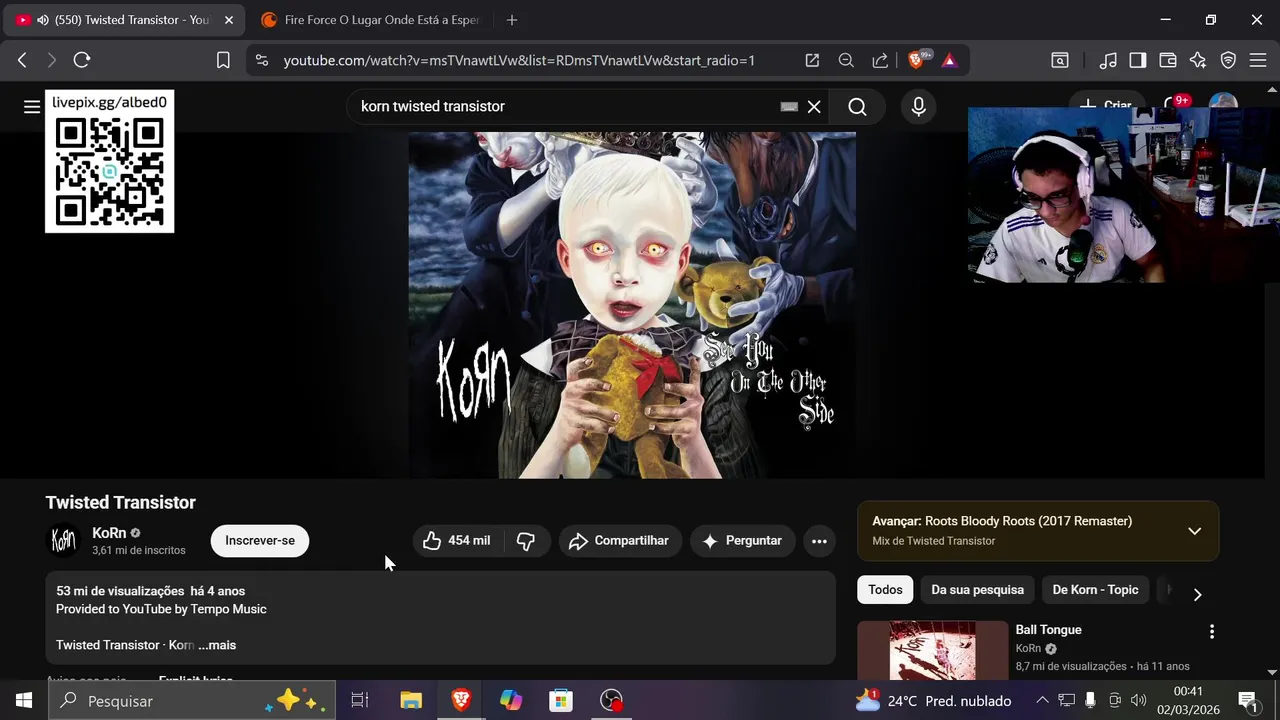Open the browser main hamburger menu
This screenshot has height=720, width=1280.
[1258, 60]
